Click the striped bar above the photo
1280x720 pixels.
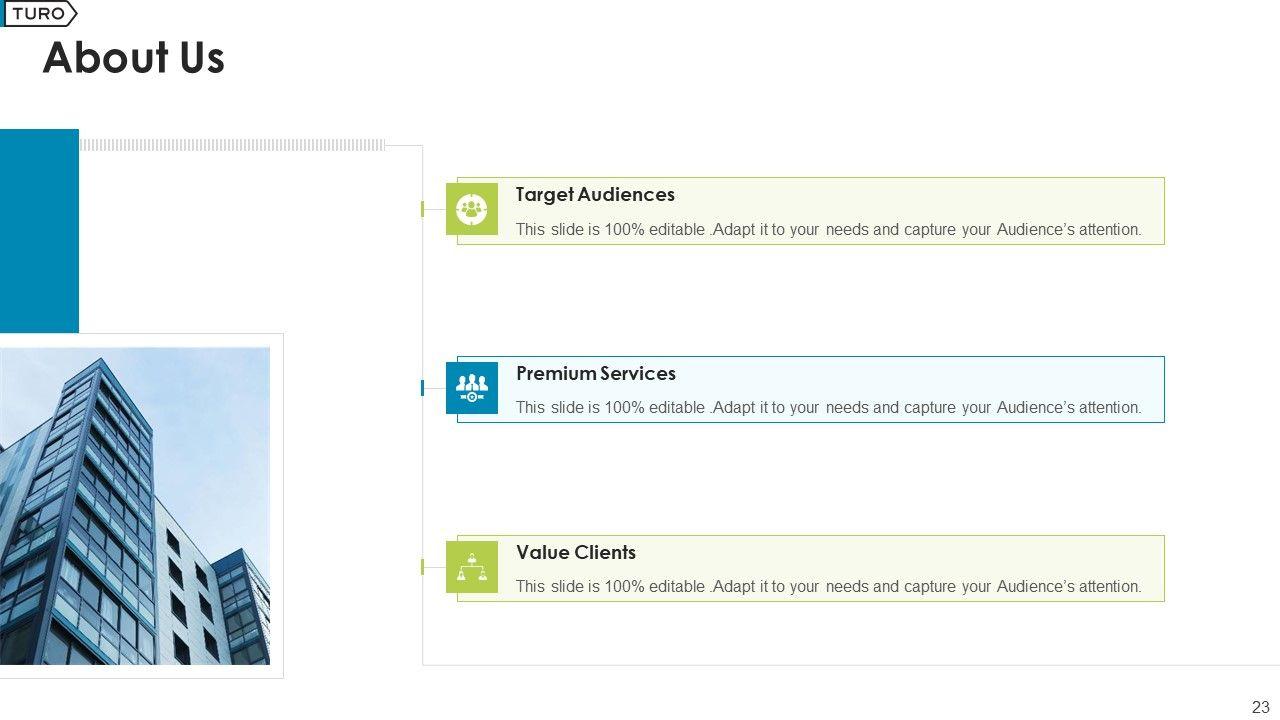coord(232,145)
